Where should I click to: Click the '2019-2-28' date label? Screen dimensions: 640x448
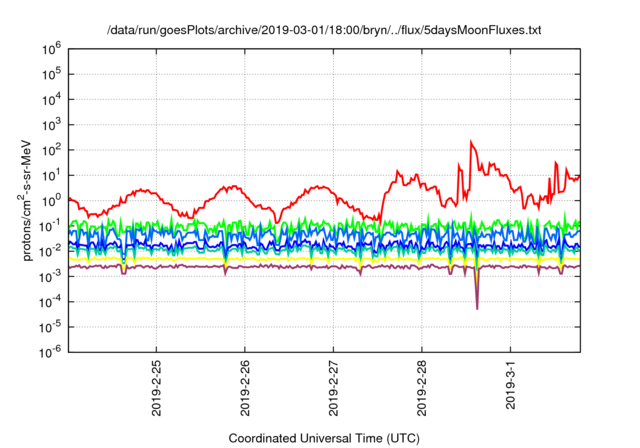[x=422, y=388]
